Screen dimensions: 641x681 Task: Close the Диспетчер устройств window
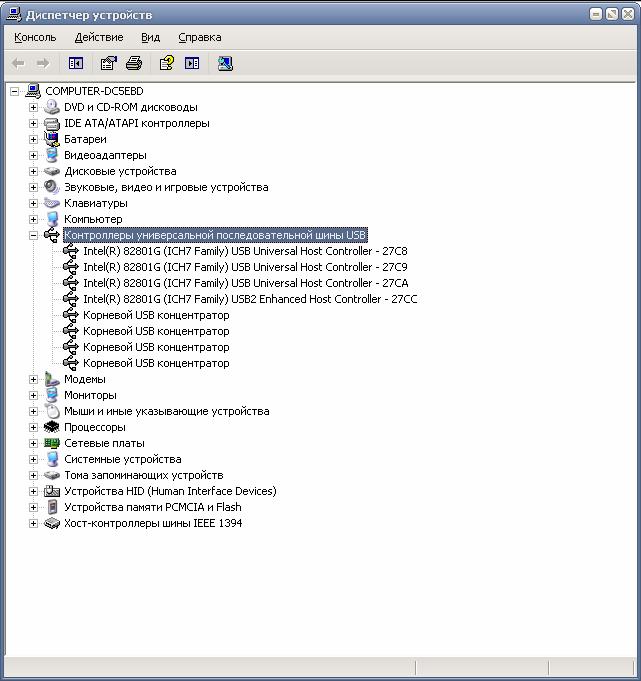click(628, 14)
